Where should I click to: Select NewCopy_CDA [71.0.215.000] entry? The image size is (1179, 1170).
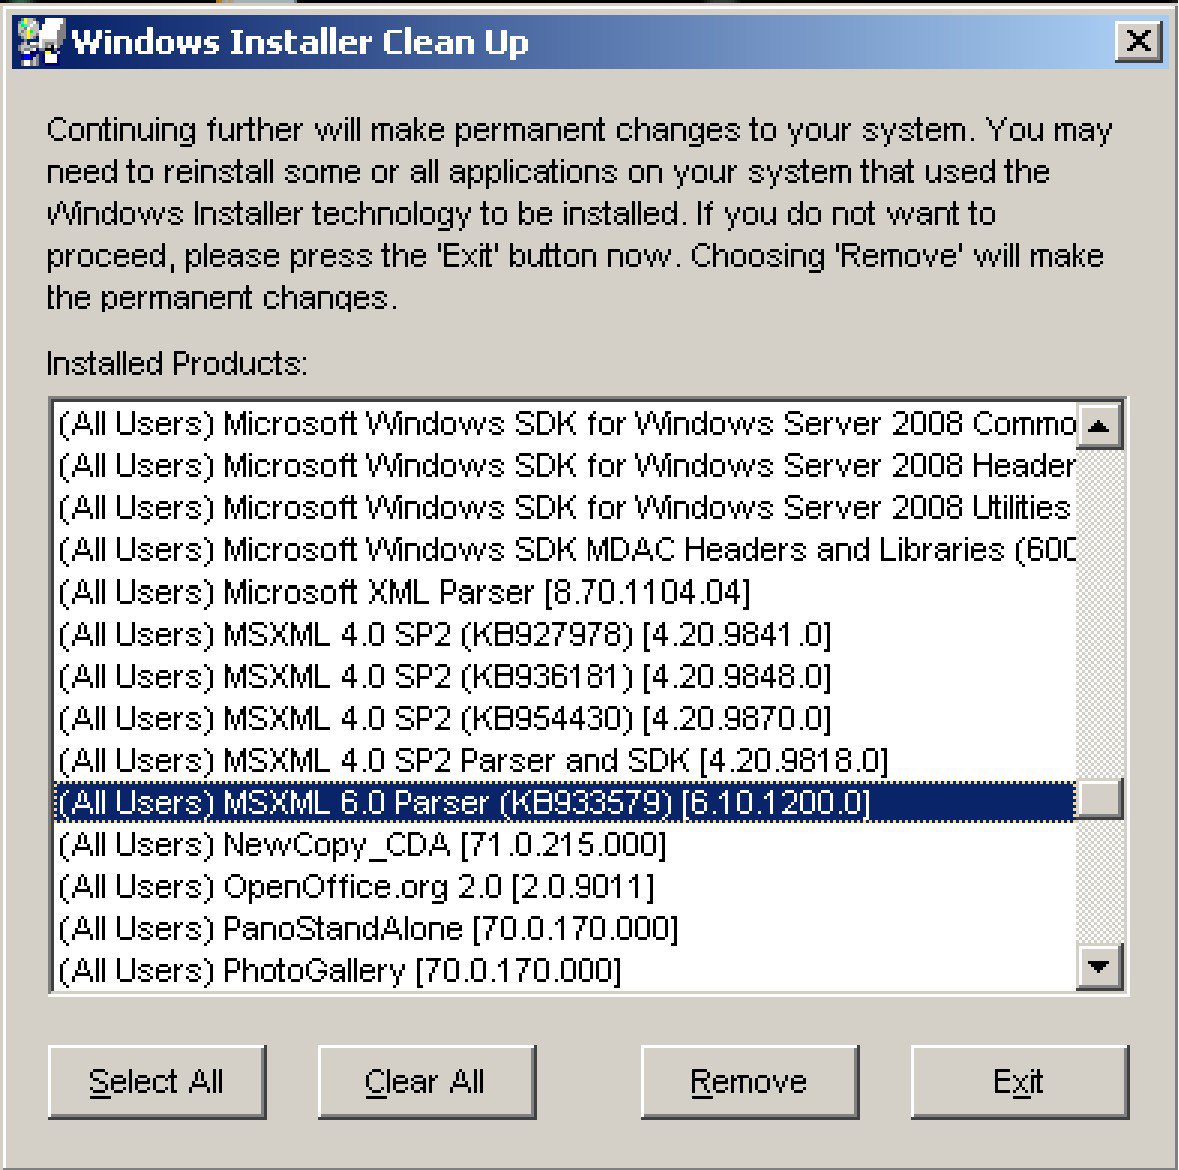pos(565,845)
